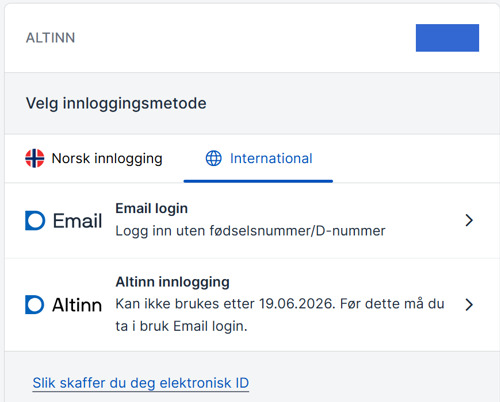This screenshot has width=500, height=402.
Task: Click the globe icon beside International
Action: click(x=214, y=158)
